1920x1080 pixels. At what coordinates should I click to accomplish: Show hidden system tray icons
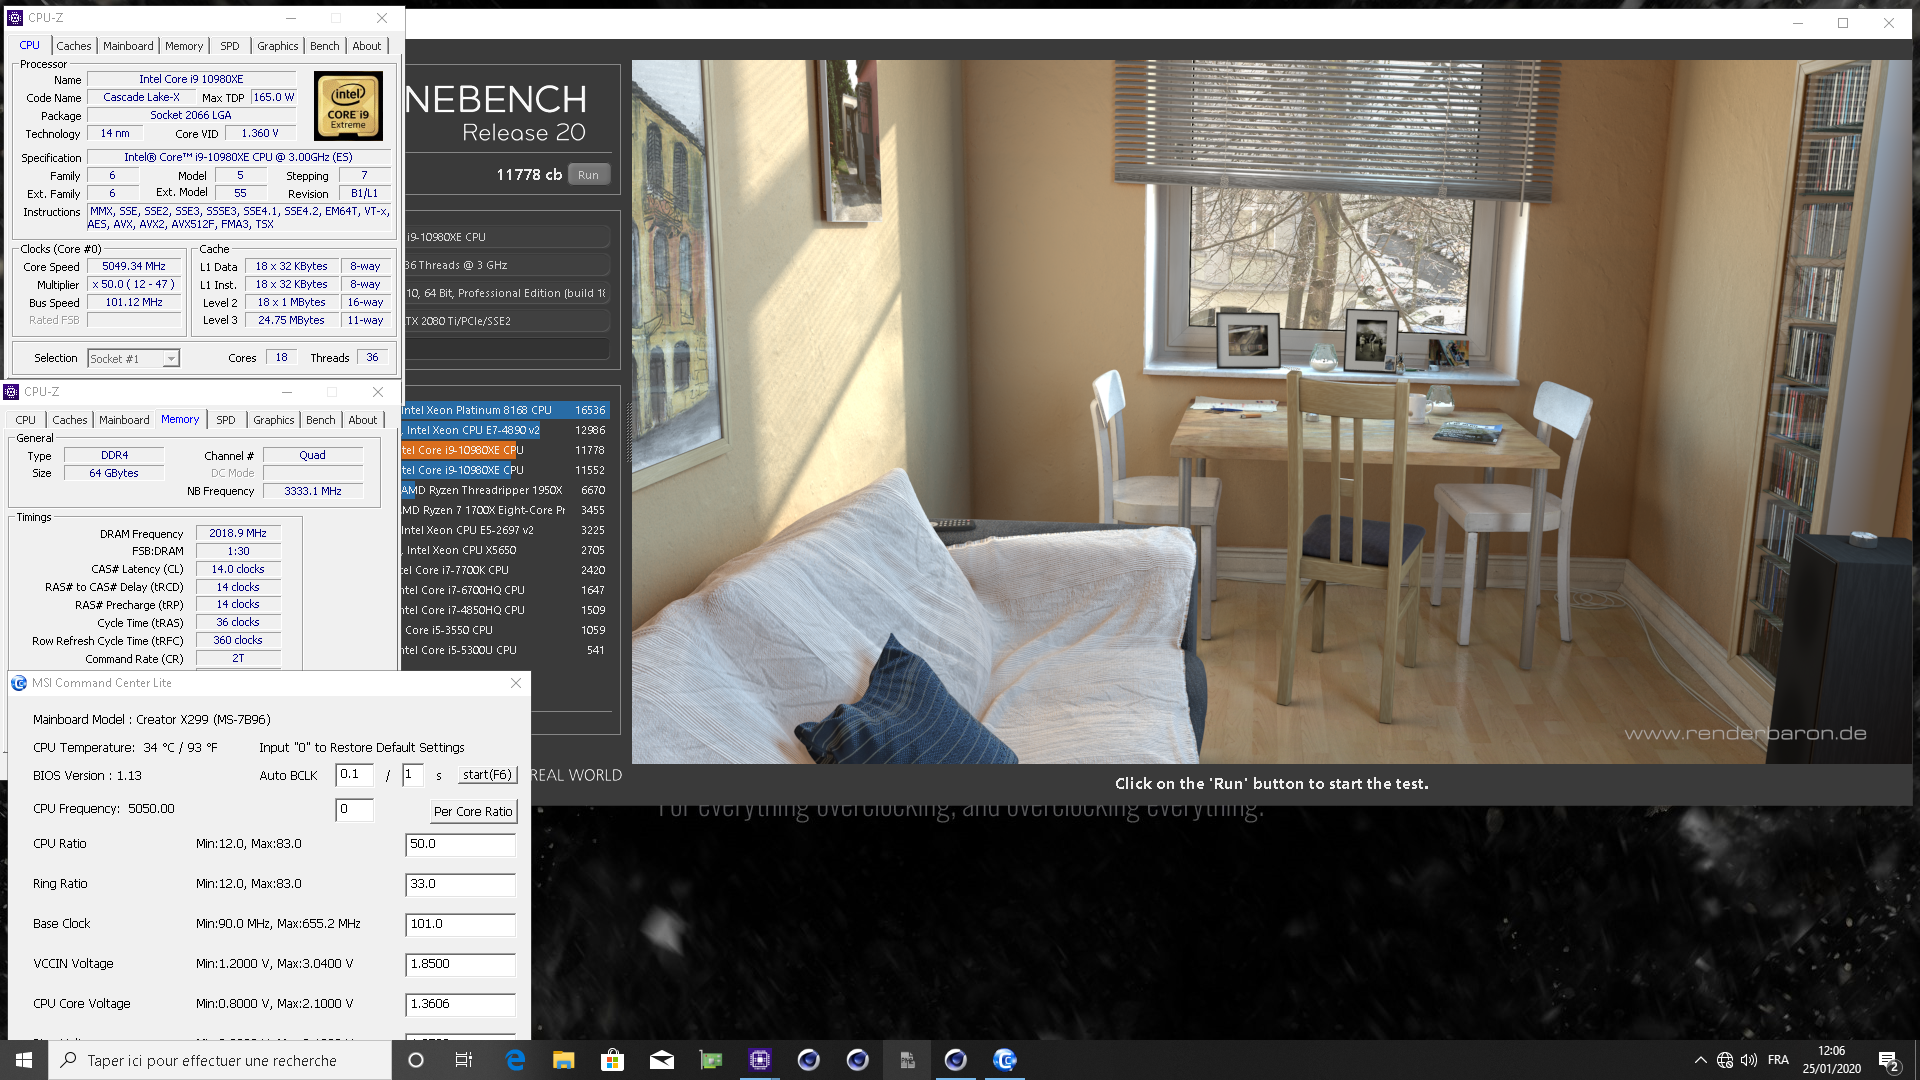[x=1700, y=1060]
